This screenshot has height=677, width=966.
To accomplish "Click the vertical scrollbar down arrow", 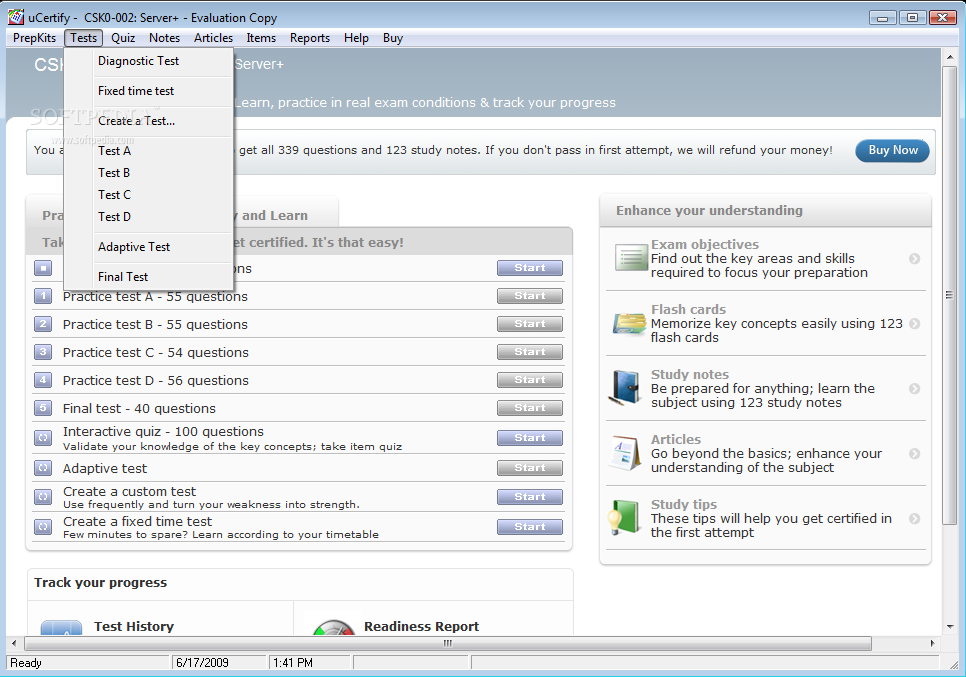I will pos(949,627).
